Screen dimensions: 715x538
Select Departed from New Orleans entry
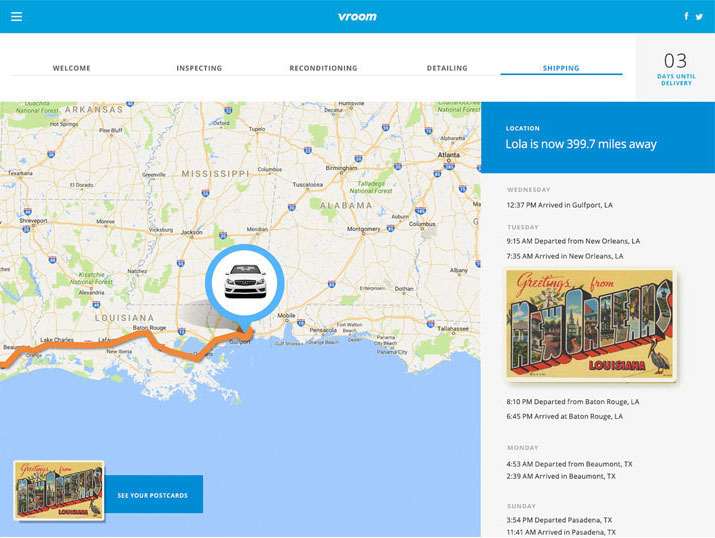tap(573, 241)
